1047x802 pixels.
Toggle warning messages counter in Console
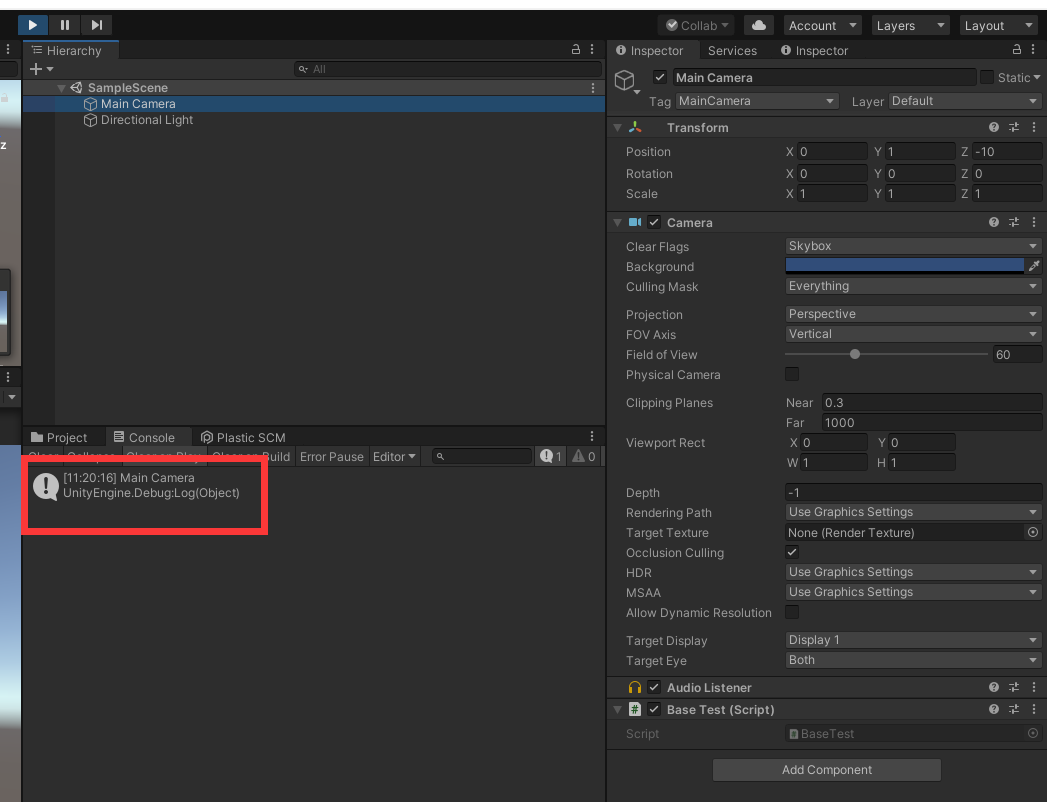584,457
